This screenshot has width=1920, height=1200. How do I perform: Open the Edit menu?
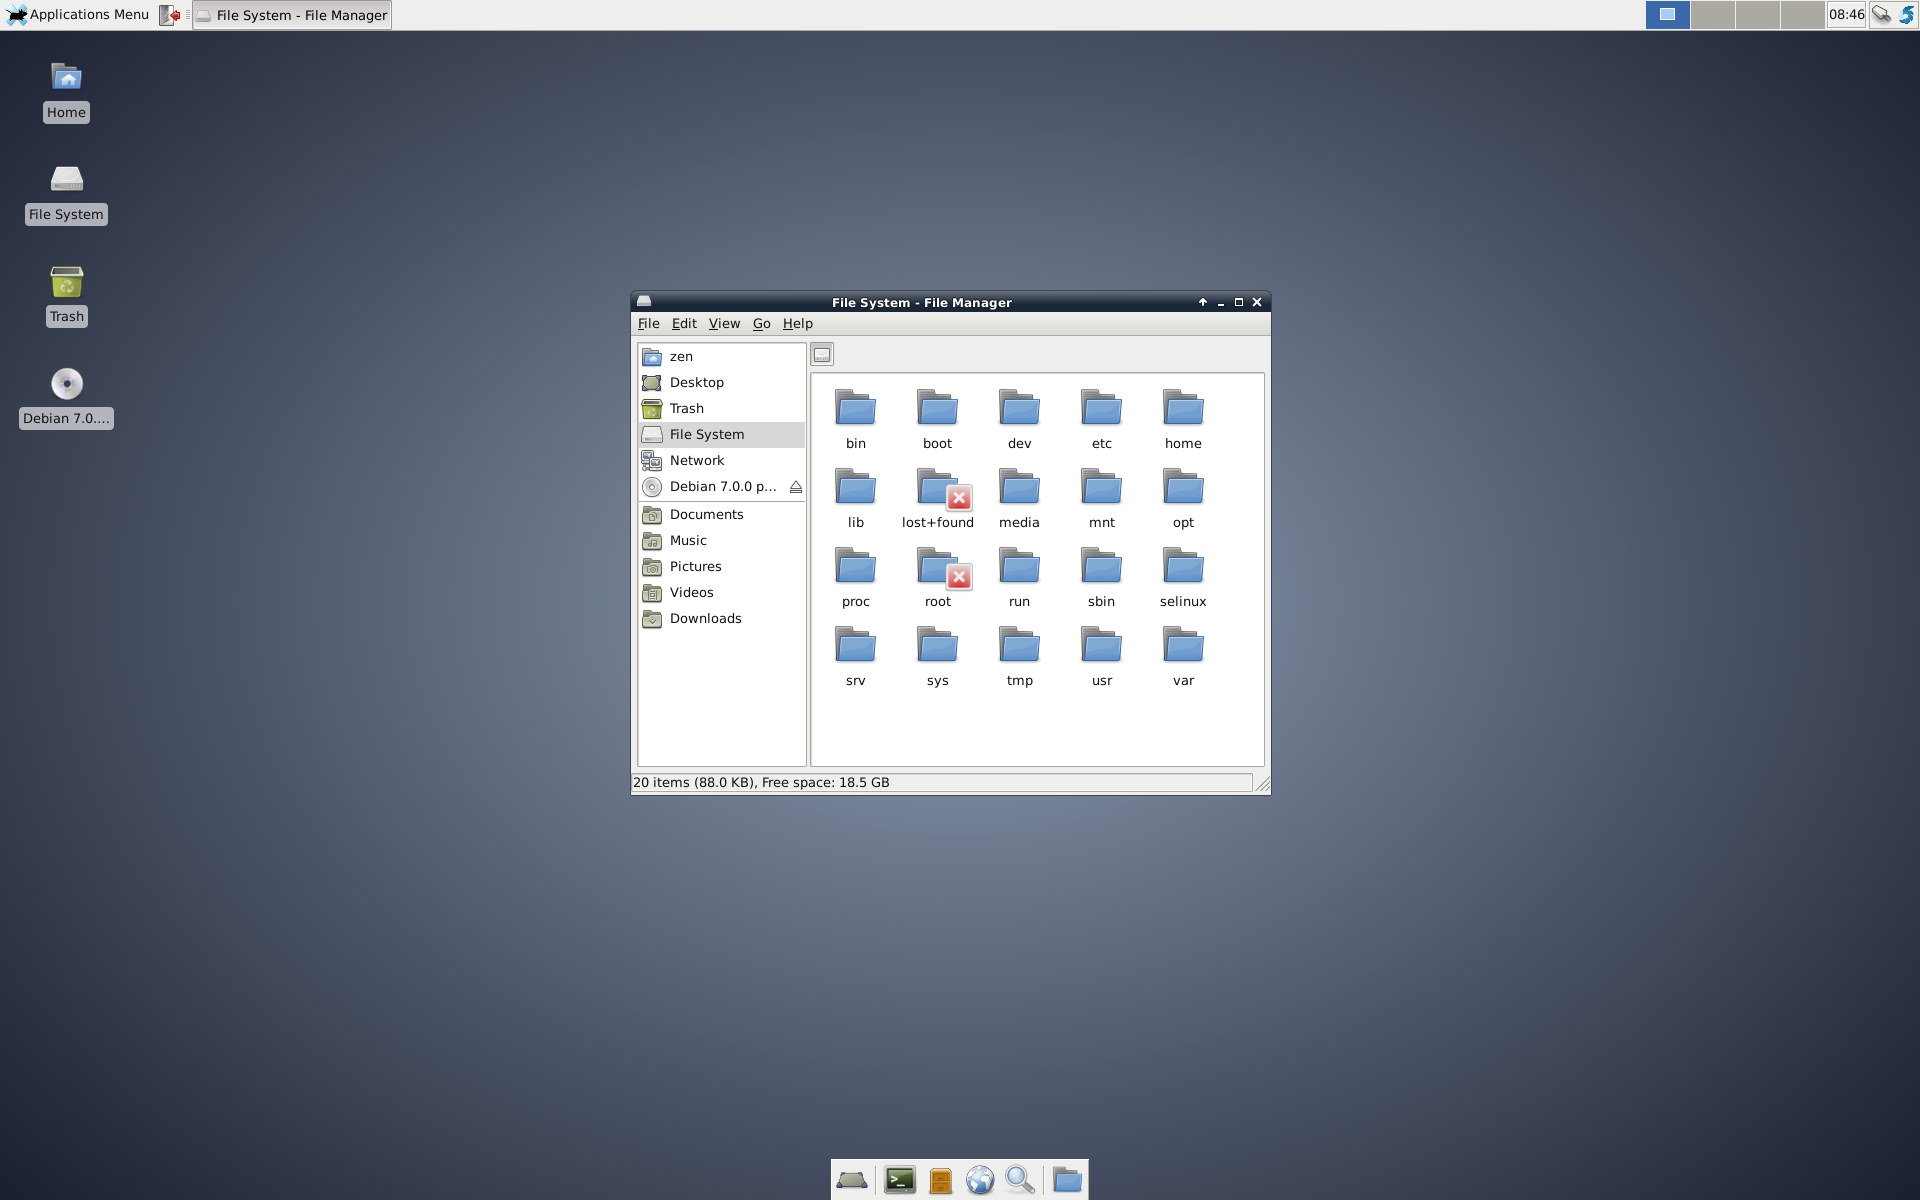click(684, 323)
